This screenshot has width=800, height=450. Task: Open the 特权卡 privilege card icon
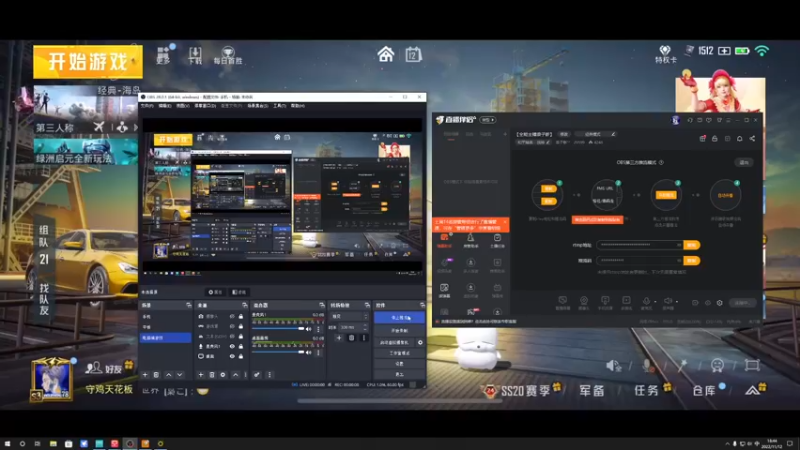[x=665, y=54]
